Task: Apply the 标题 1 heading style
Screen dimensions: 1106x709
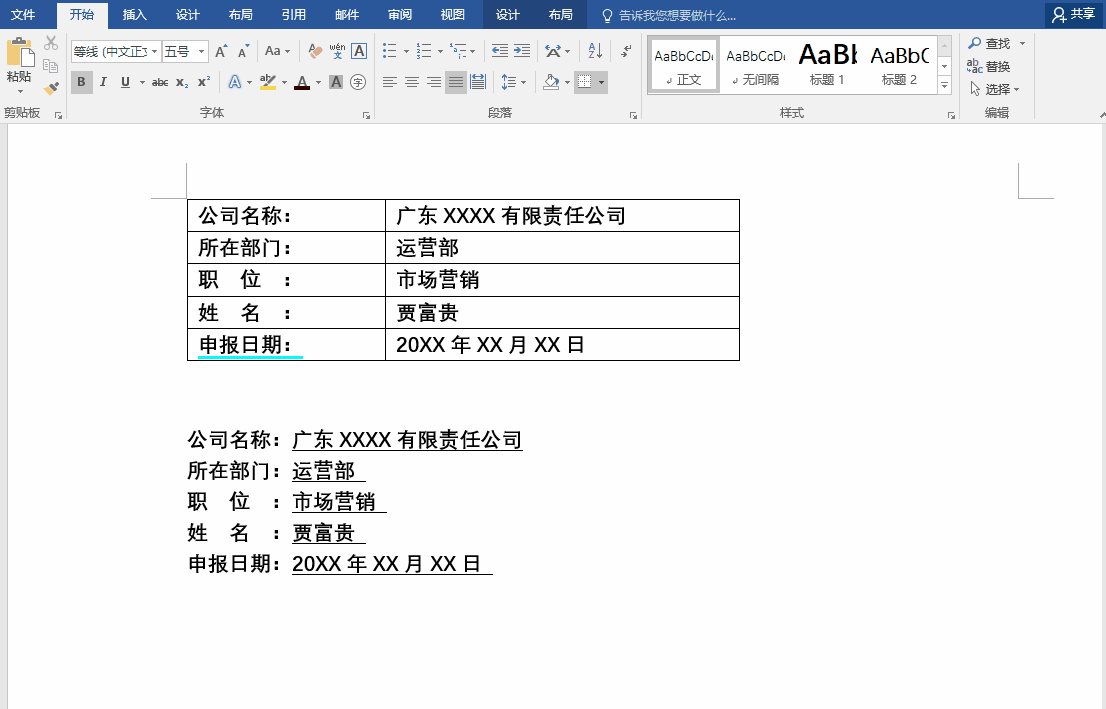Action: (827, 65)
